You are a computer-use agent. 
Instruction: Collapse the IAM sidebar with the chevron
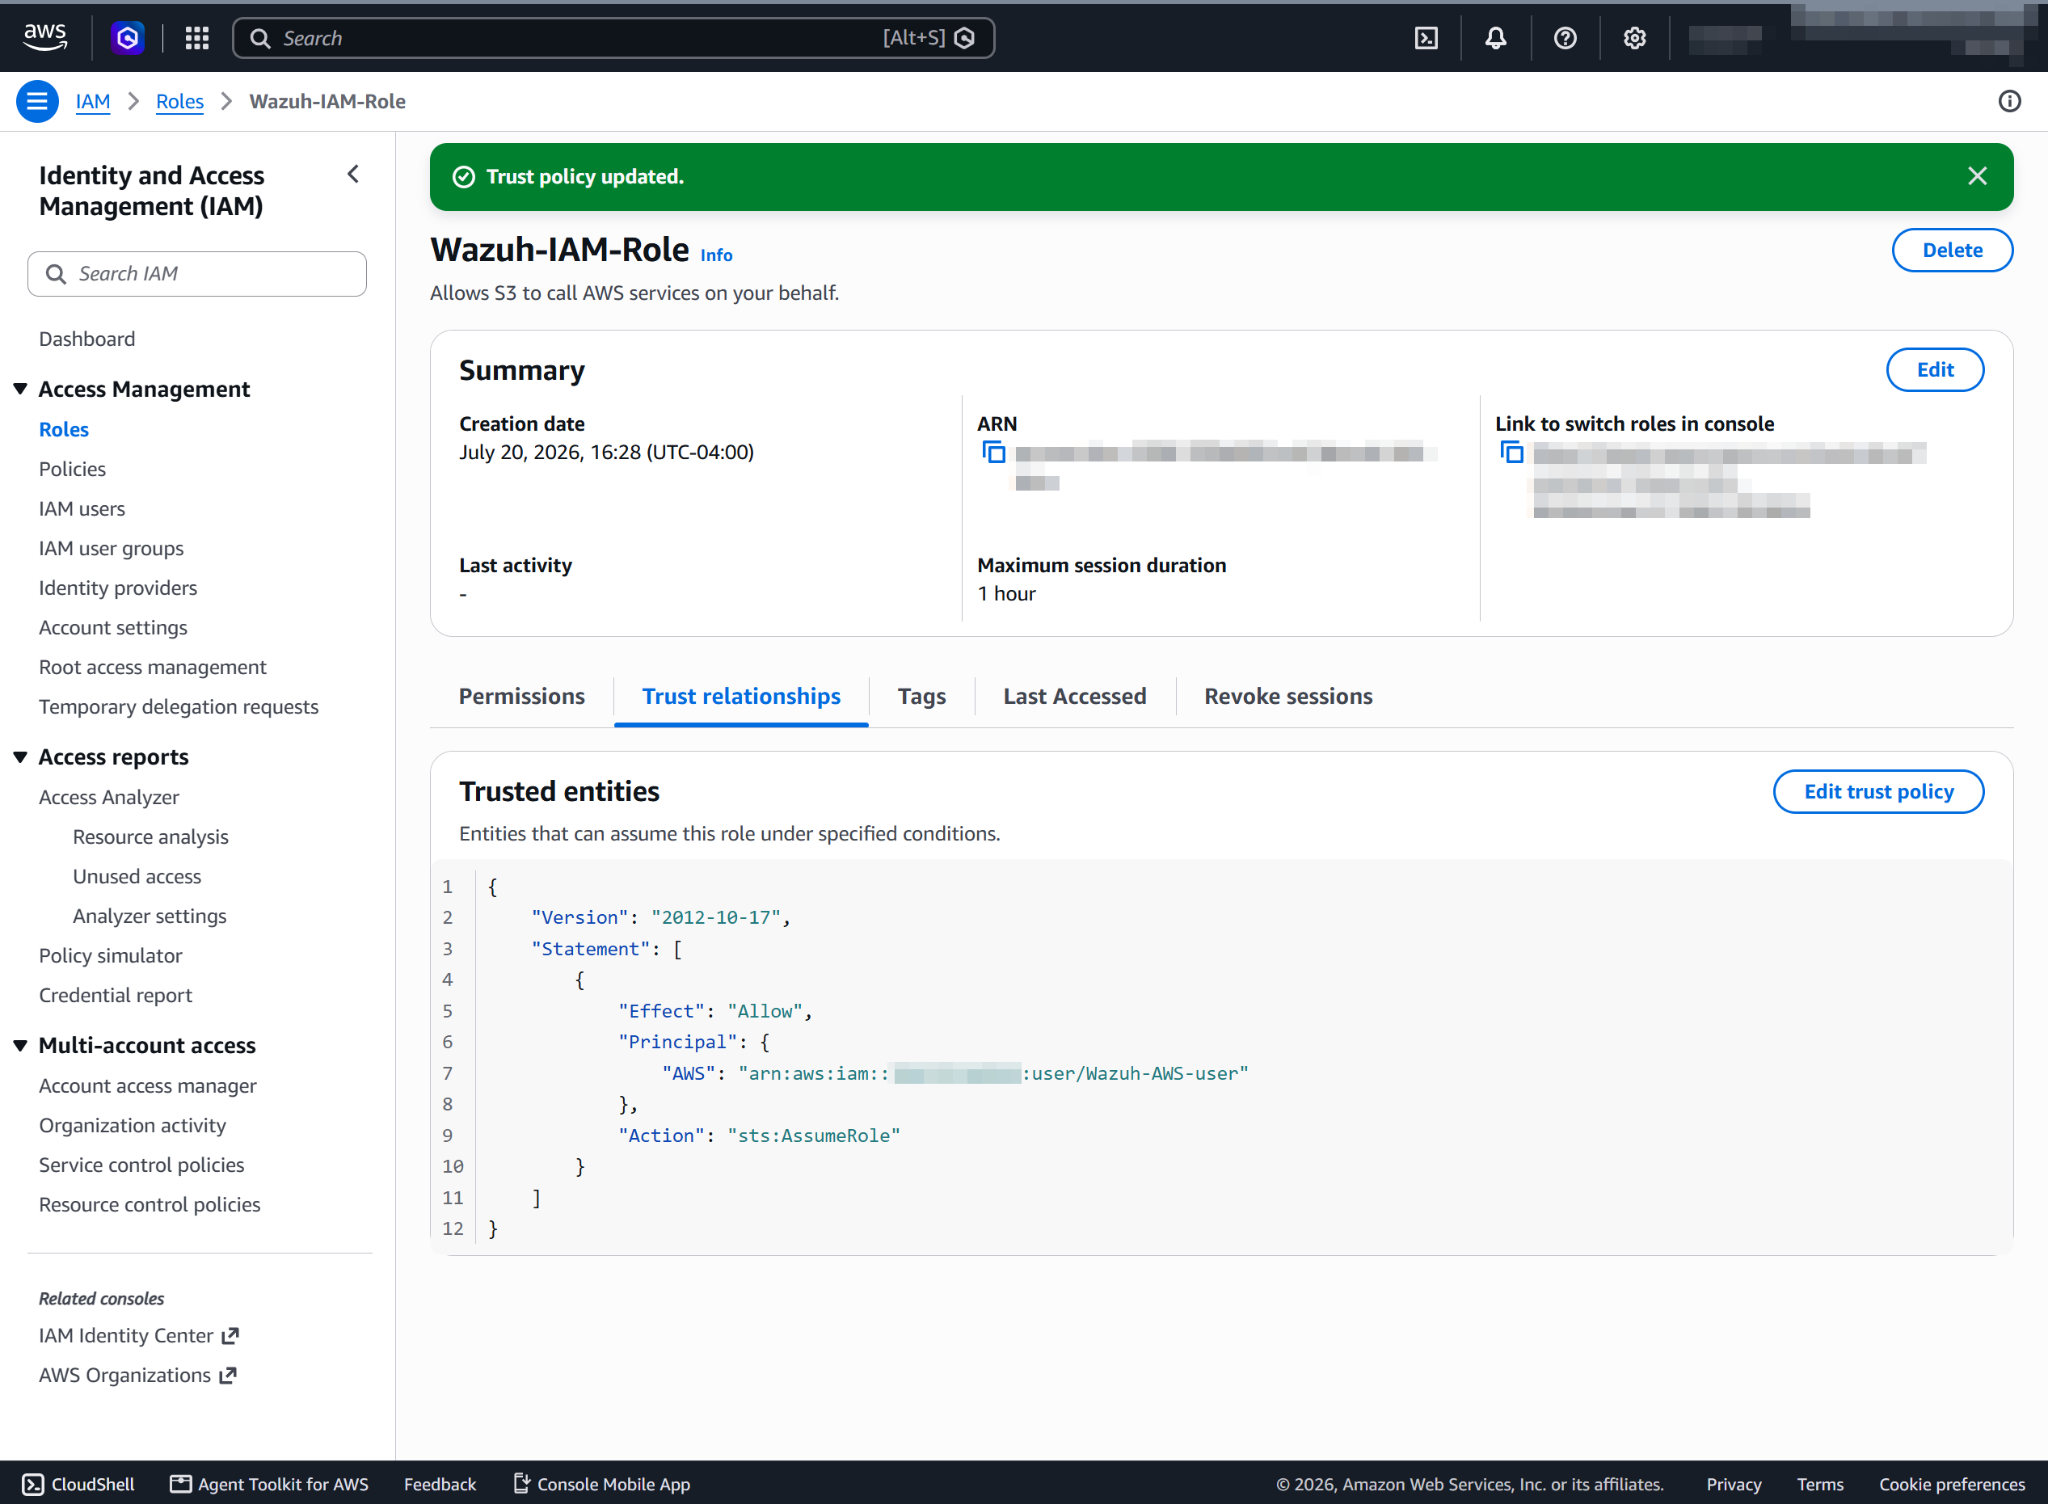tap(353, 174)
